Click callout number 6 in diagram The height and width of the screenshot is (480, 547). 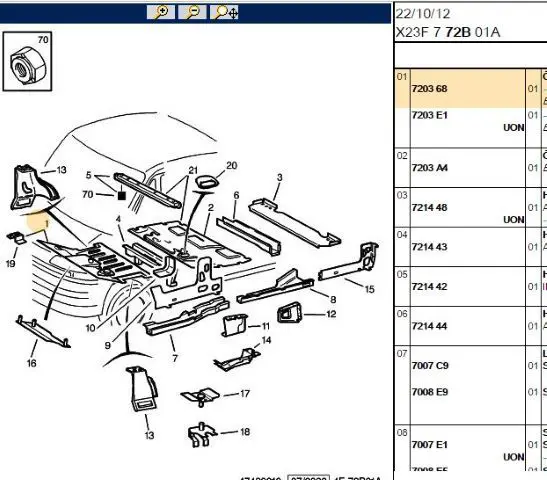tap(236, 195)
